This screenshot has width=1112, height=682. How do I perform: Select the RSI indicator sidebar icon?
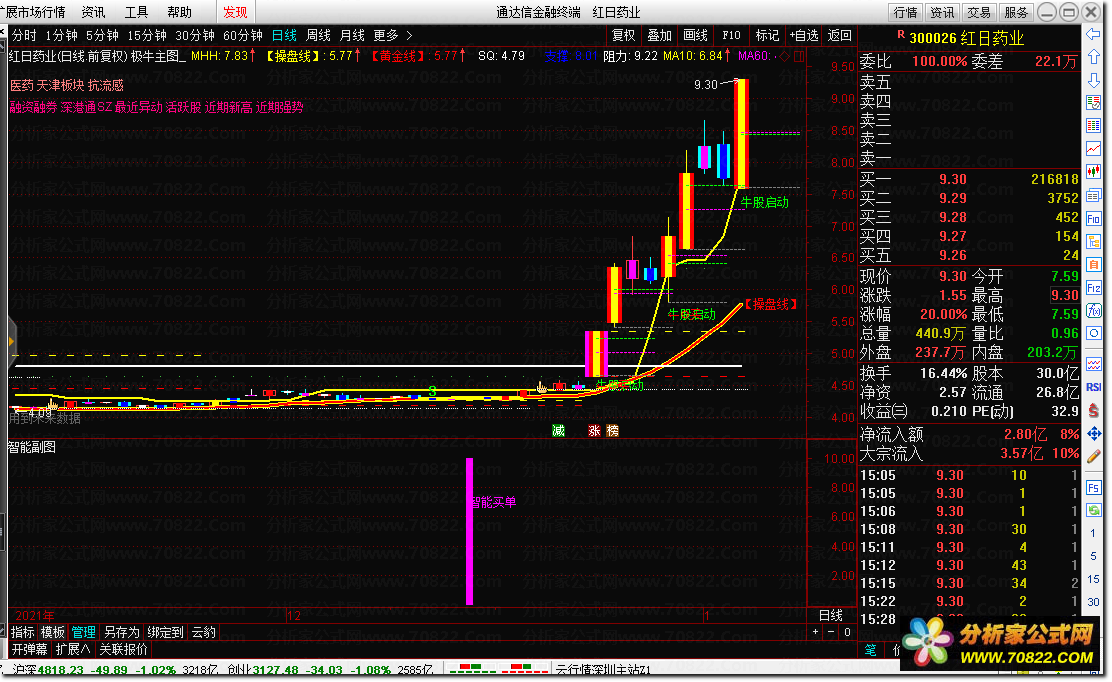1093,387
